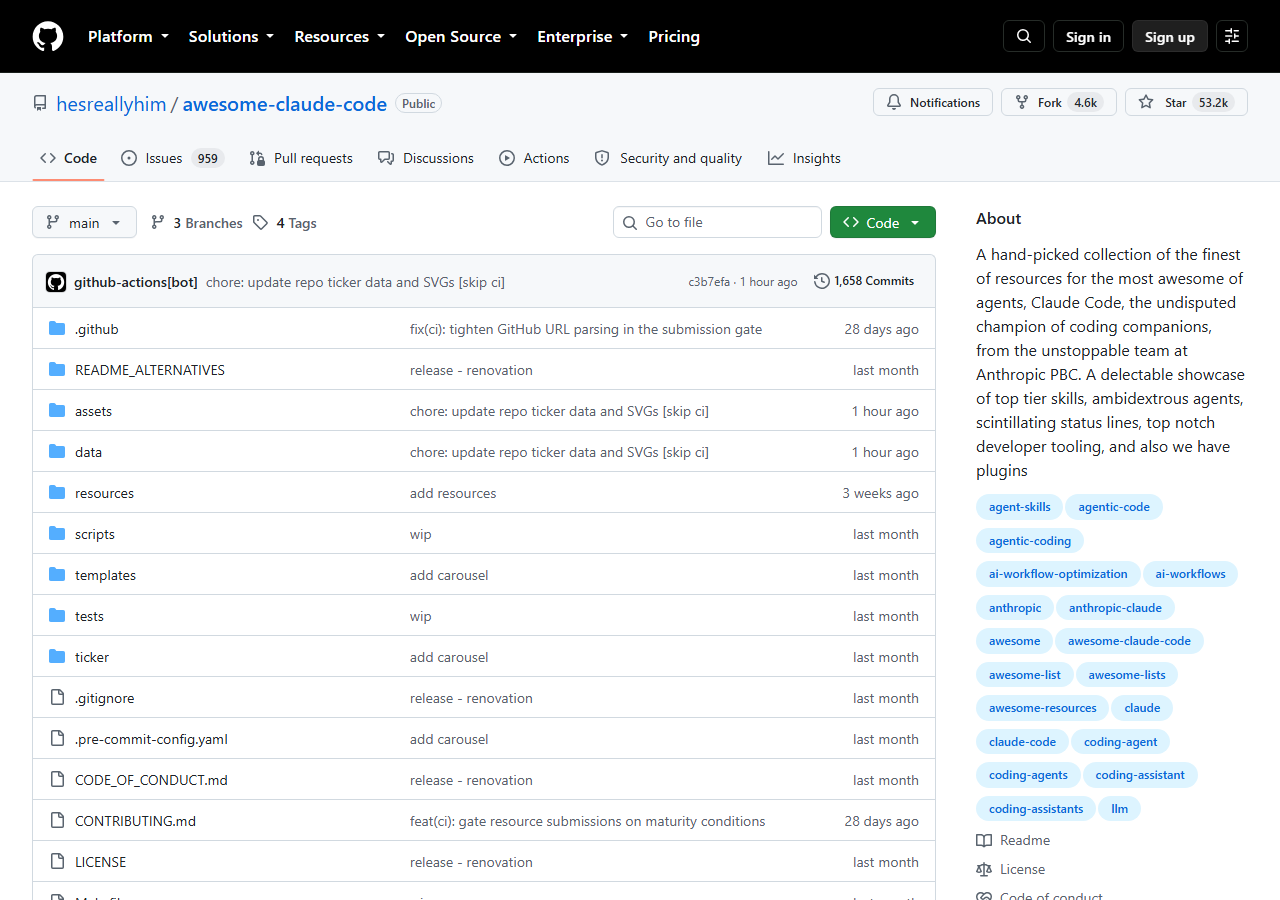Open commit hash c3b7efa
1280x900 pixels.
pyautogui.click(x=709, y=282)
